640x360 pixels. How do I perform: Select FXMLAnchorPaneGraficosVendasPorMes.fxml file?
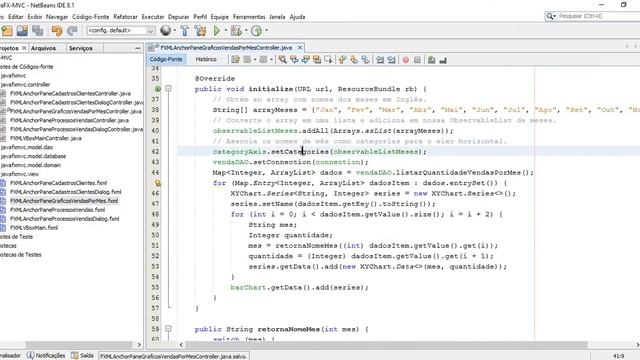coord(64,201)
